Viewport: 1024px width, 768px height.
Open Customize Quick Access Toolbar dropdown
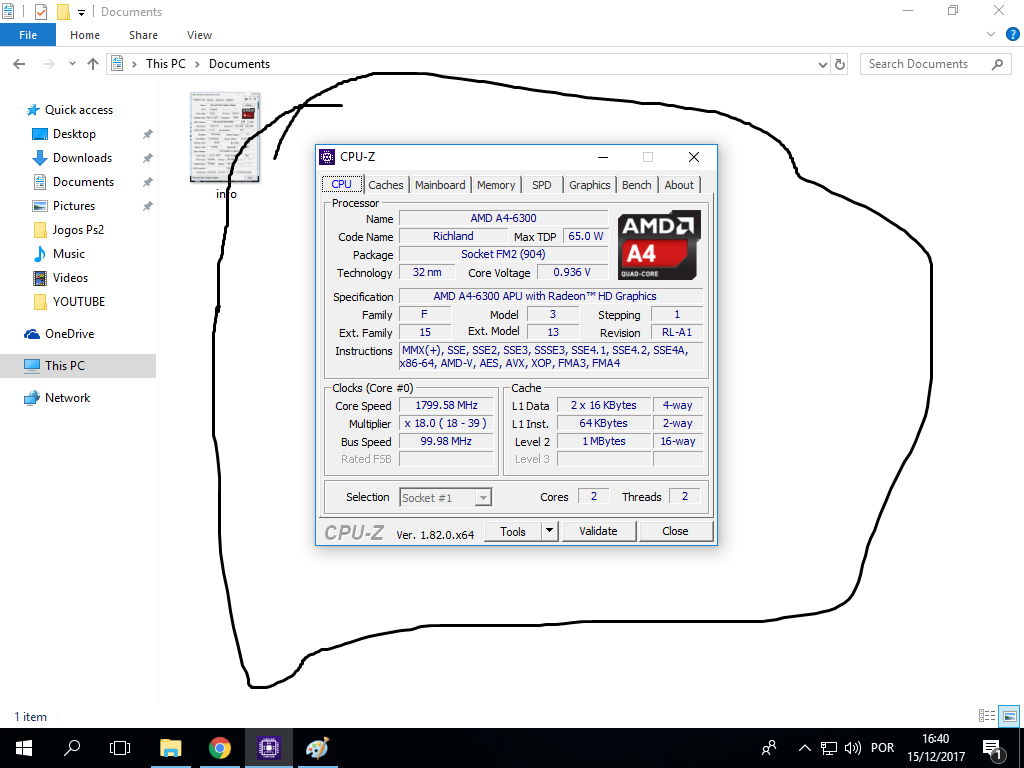[82, 12]
